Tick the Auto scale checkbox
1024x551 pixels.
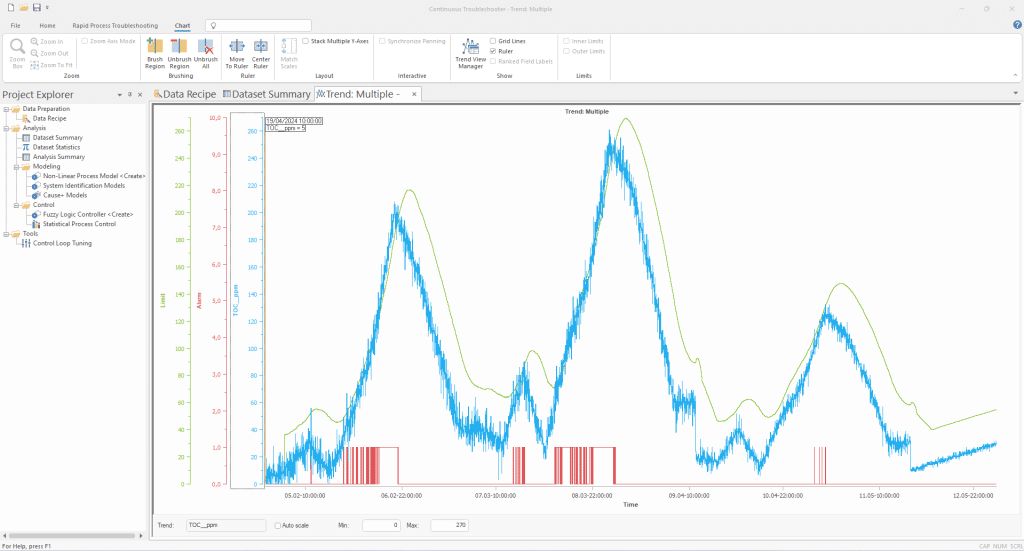point(278,525)
